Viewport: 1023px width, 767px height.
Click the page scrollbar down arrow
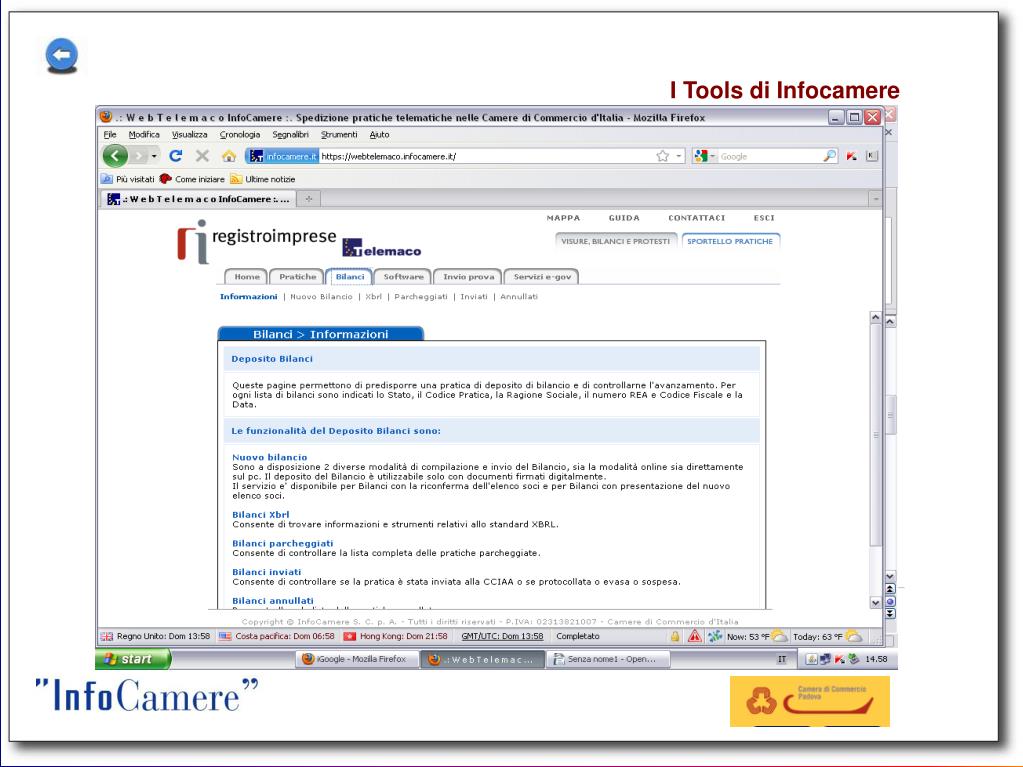click(x=876, y=603)
